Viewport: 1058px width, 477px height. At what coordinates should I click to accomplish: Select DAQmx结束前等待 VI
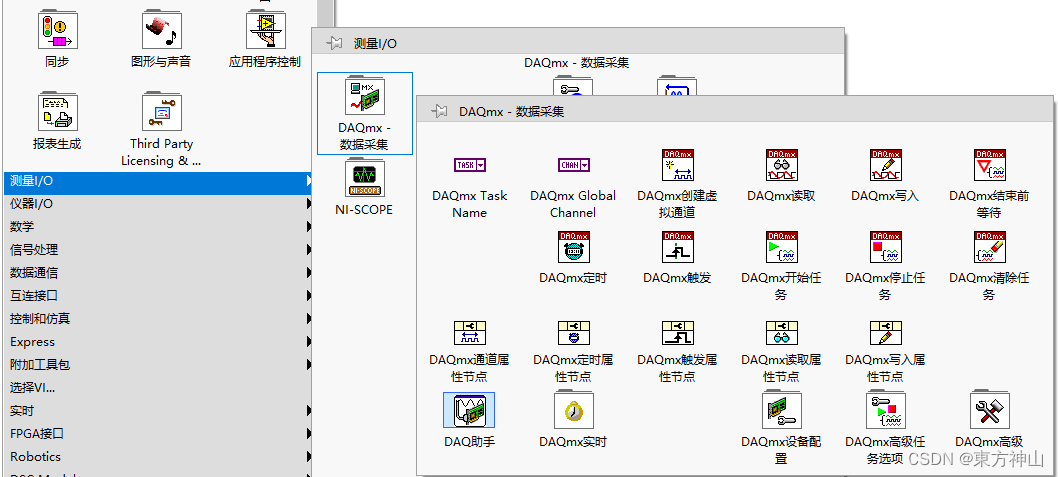[x=990, y=165]
